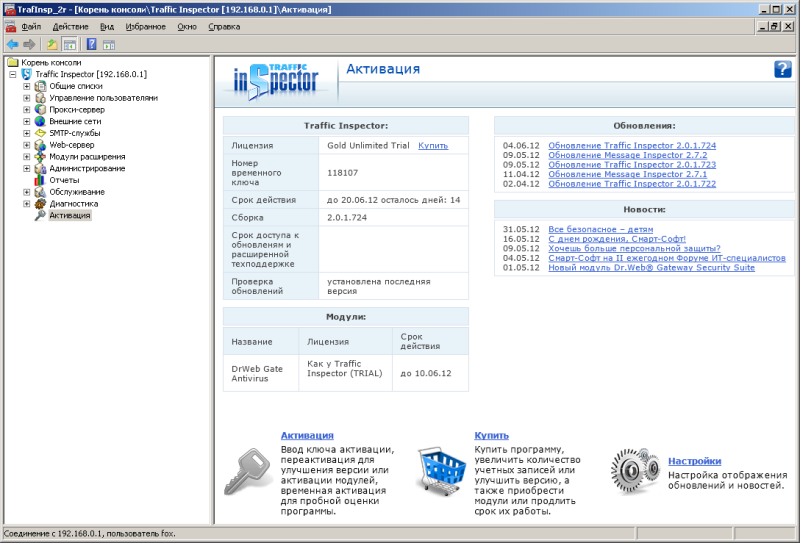Image resolution: width=800 pixels, height=543 pixels.
Task: Click the Активация key tree icon
Action: (x=40, y=215)
